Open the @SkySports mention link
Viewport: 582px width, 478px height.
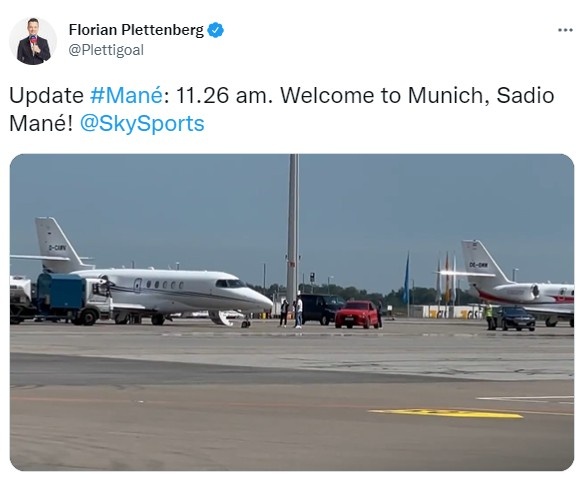pos(142,124)
